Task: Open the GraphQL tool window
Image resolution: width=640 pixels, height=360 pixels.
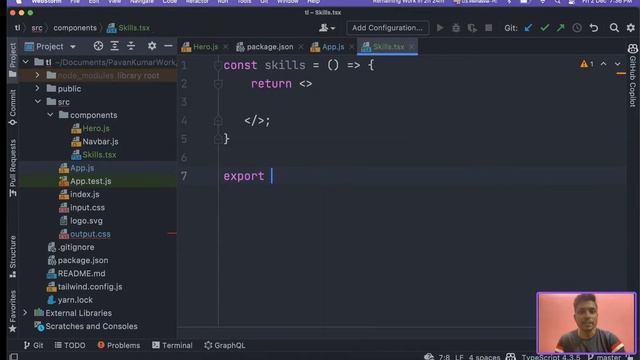Action: [x=225, y=345]
